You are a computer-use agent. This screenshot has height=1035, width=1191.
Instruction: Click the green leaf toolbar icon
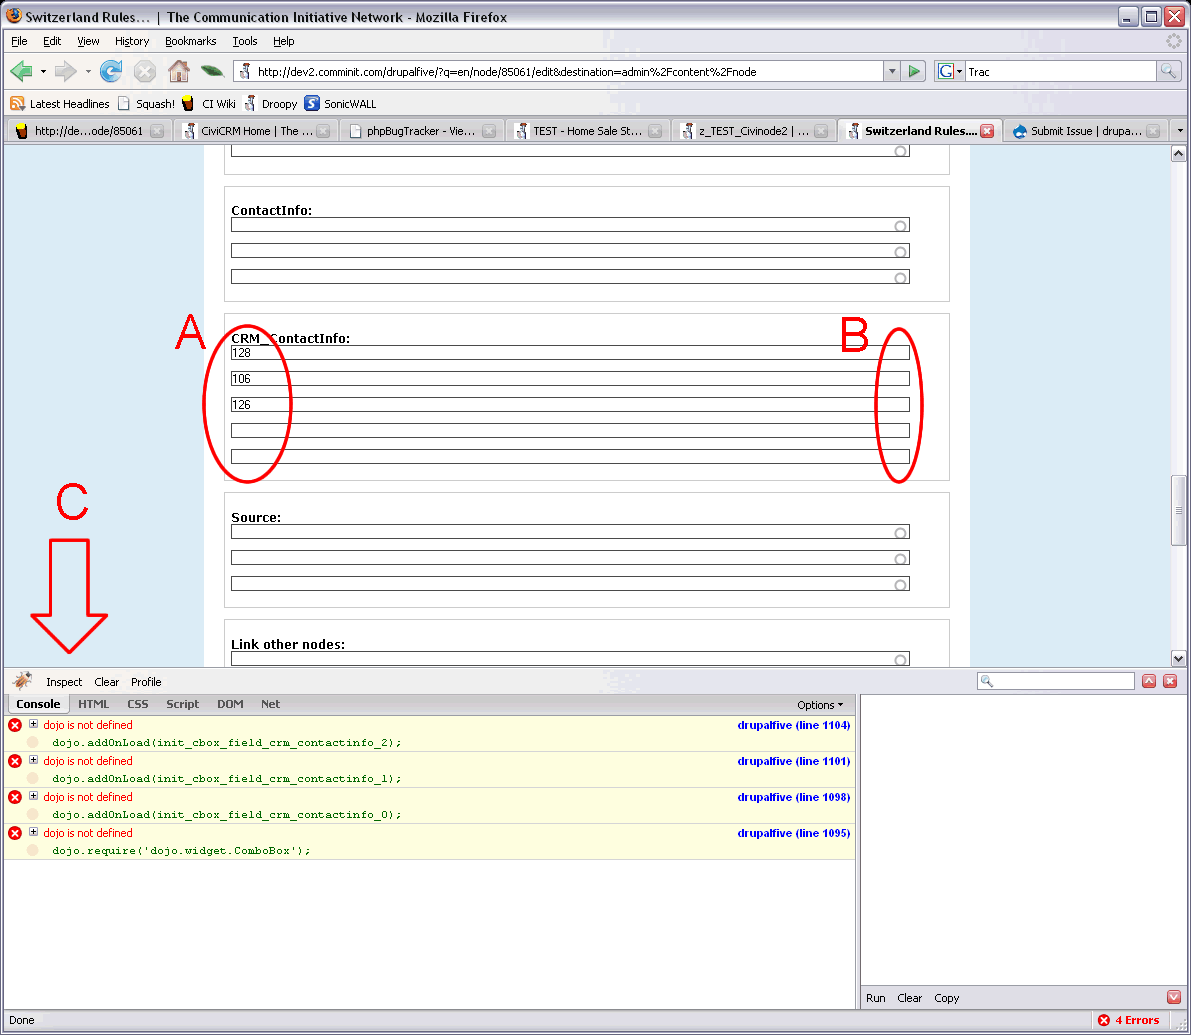[x=212, y=71]
